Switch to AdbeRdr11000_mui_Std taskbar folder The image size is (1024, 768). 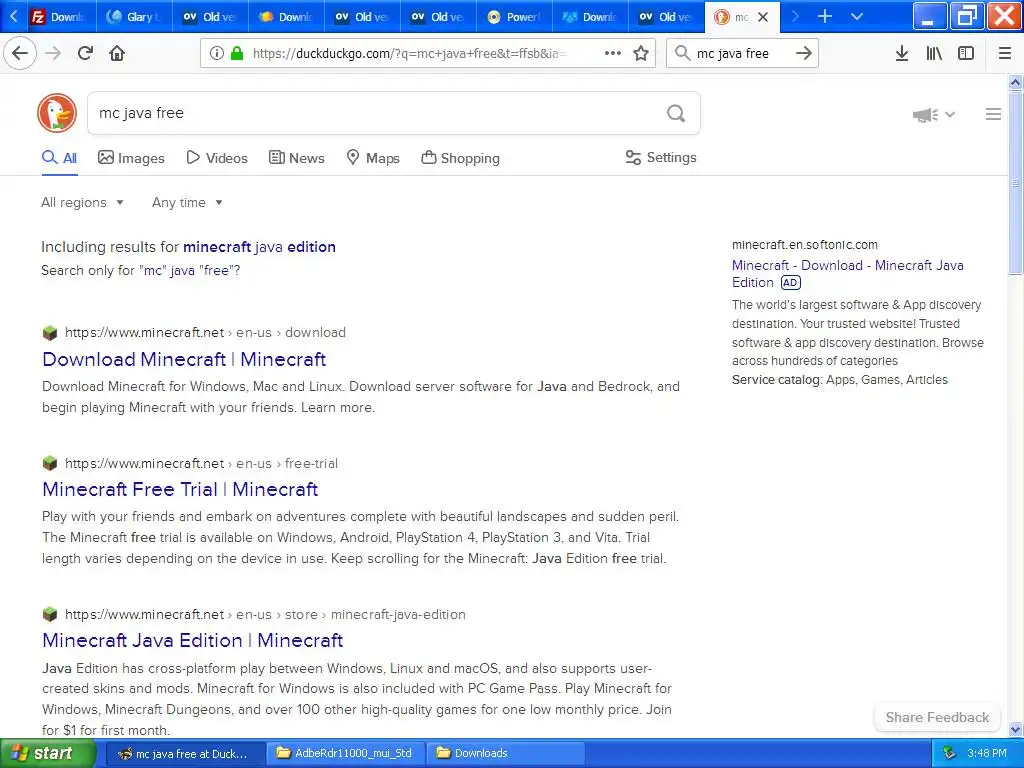tap(346, 753)
